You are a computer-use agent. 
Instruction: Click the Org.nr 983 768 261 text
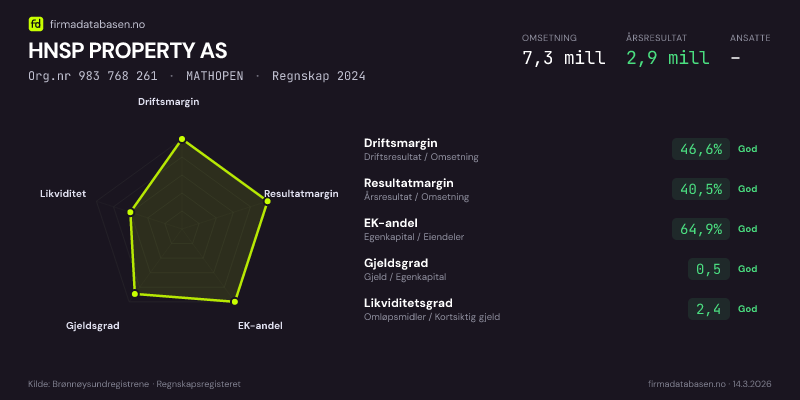[x=93, y=76]
